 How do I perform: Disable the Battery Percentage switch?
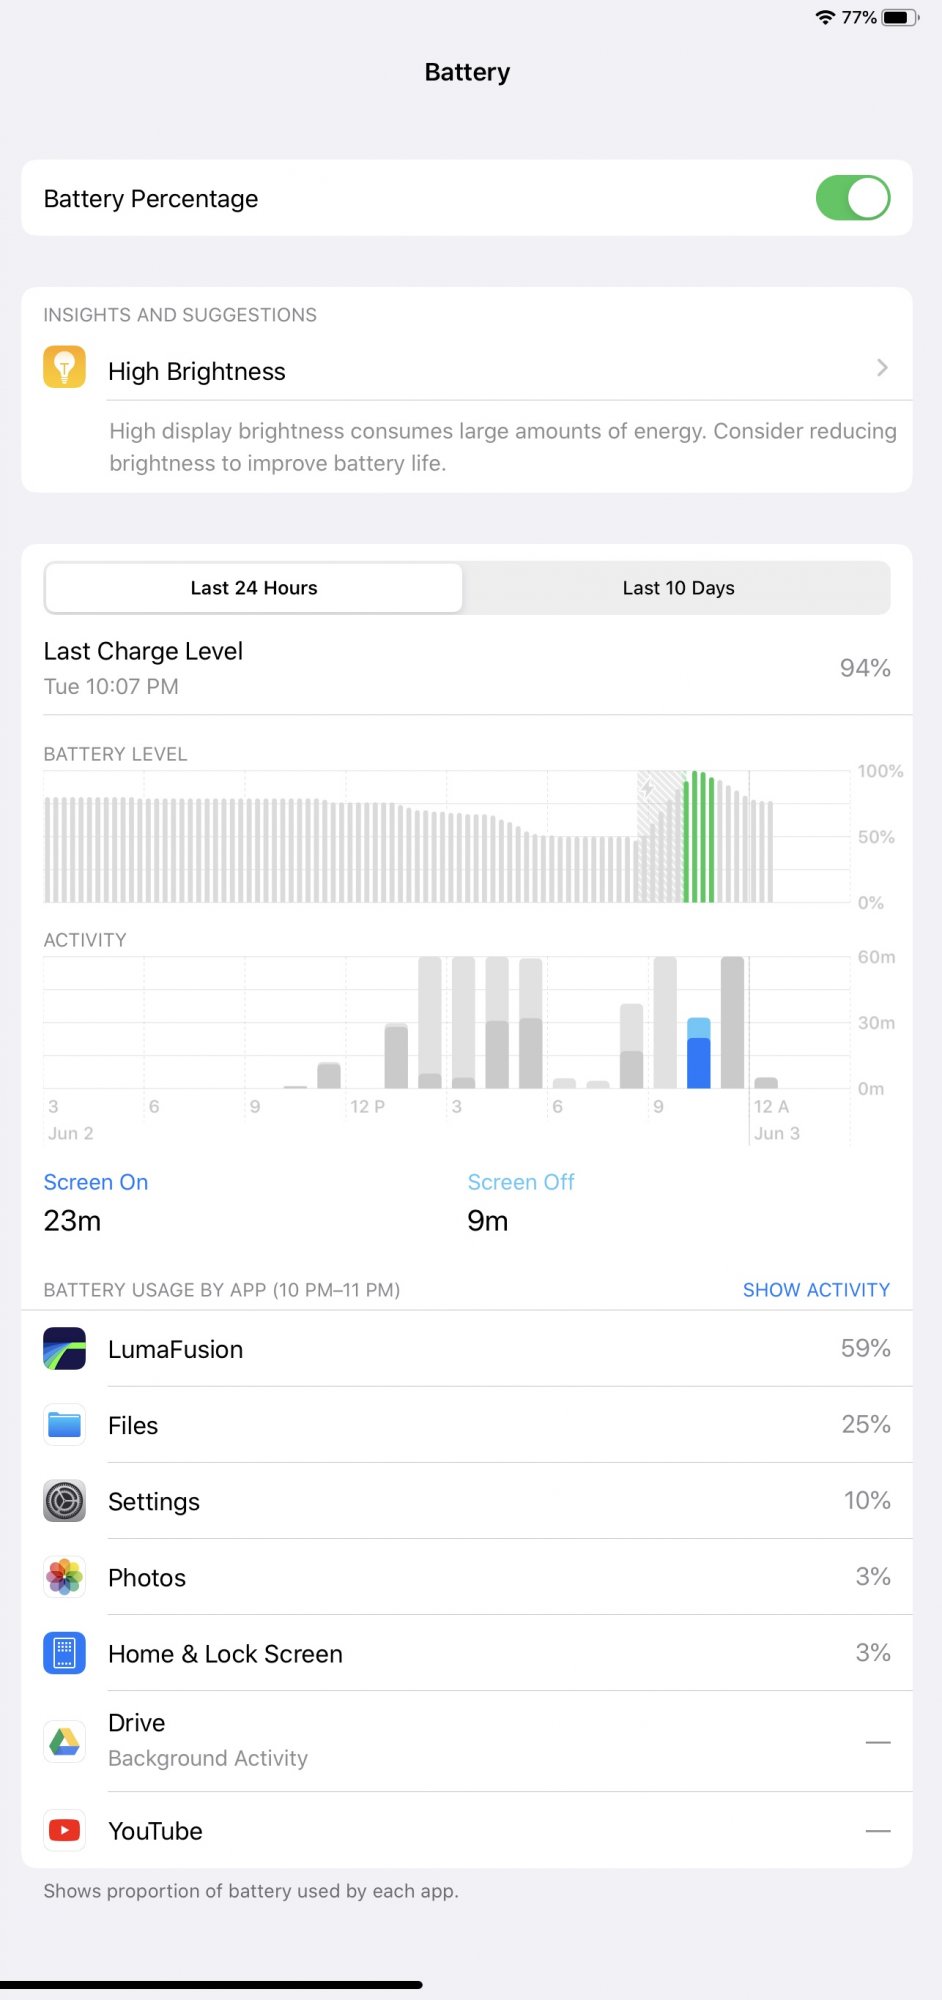(852, 198)
